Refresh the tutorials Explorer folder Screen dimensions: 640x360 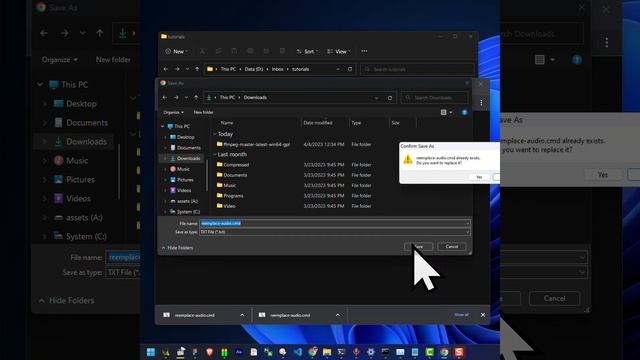pos(350,69)
